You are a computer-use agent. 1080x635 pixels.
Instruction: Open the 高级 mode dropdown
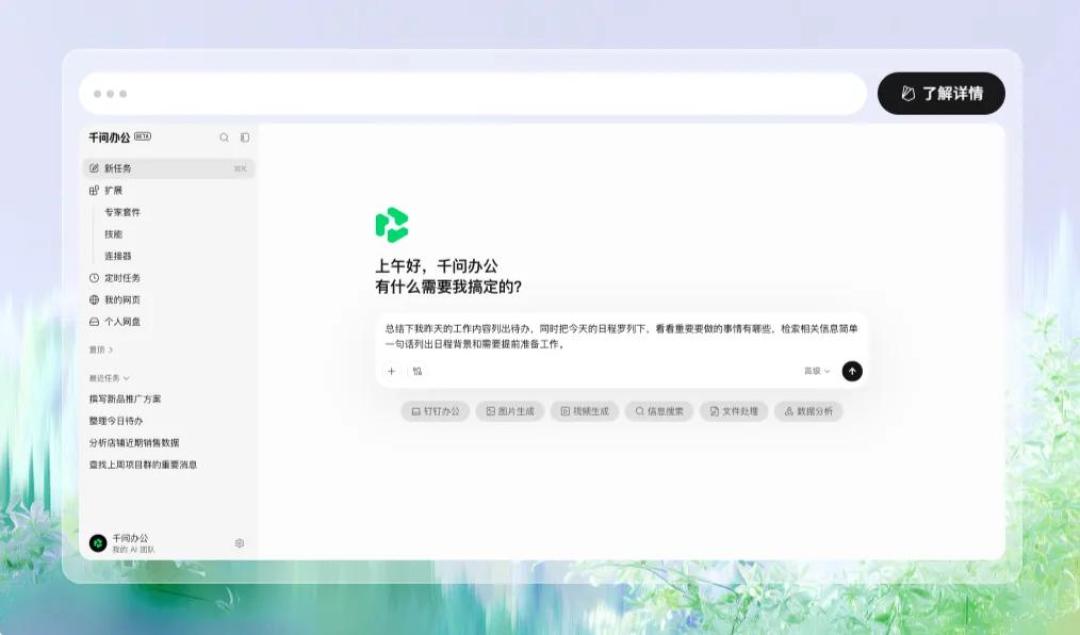817,371
